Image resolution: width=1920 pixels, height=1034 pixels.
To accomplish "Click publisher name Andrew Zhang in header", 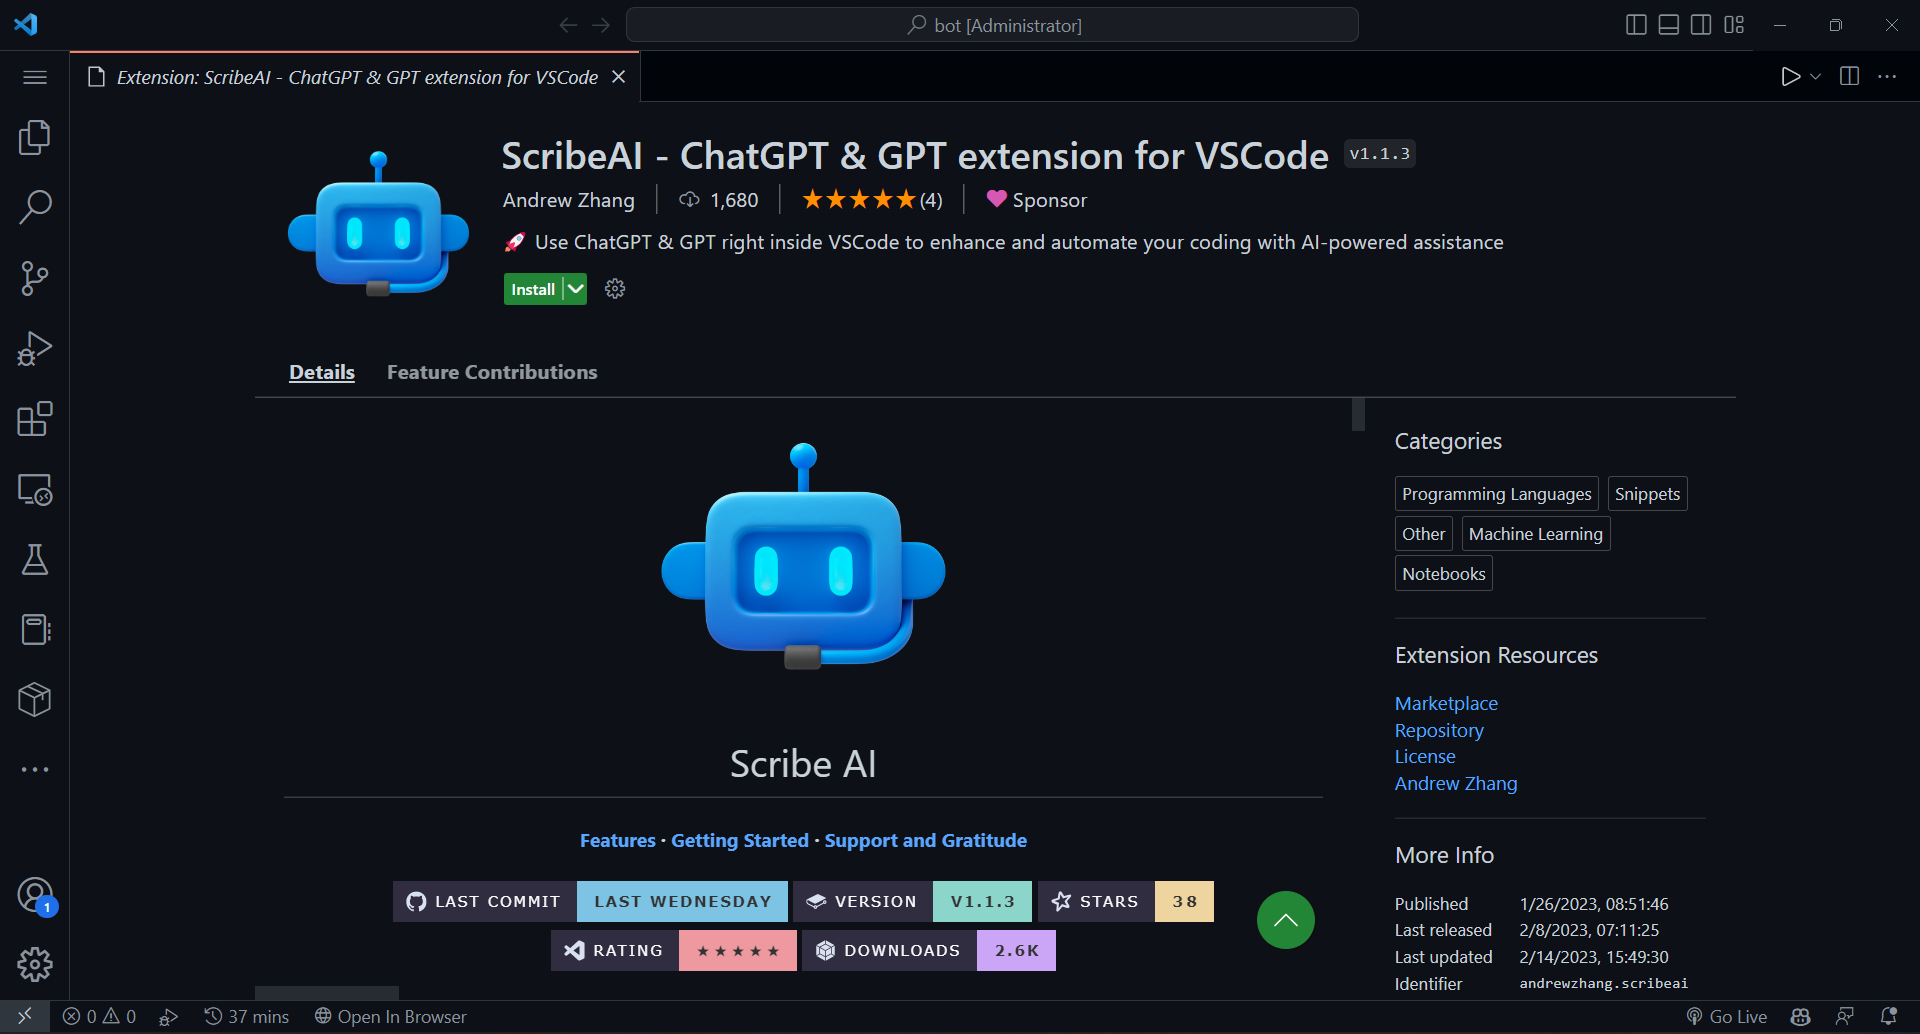I will point(568,200).
